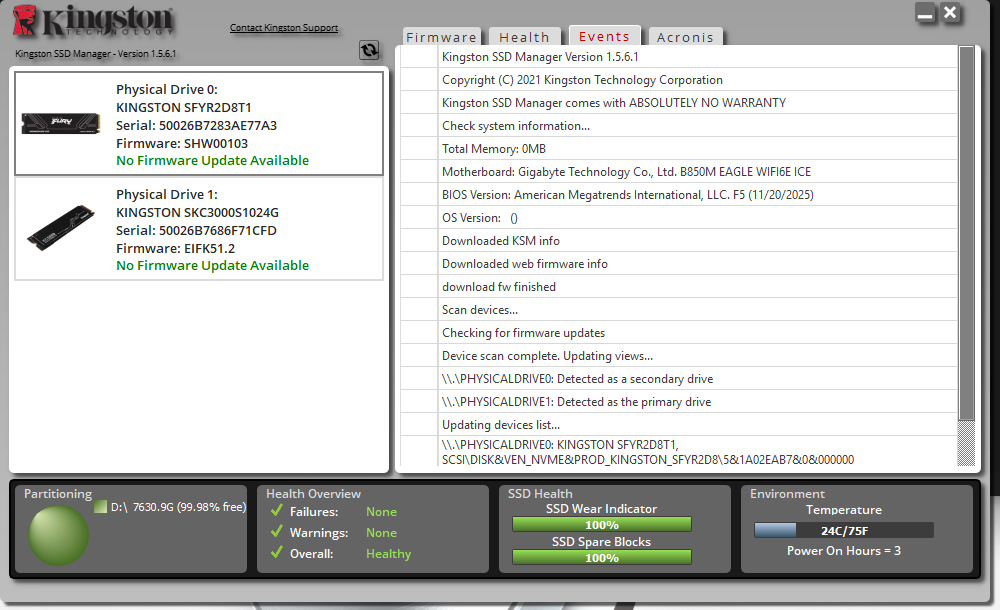Click the 'OS Version:' event row
The width and height of the screenshot is (1000, 610).
coord(679,218)
